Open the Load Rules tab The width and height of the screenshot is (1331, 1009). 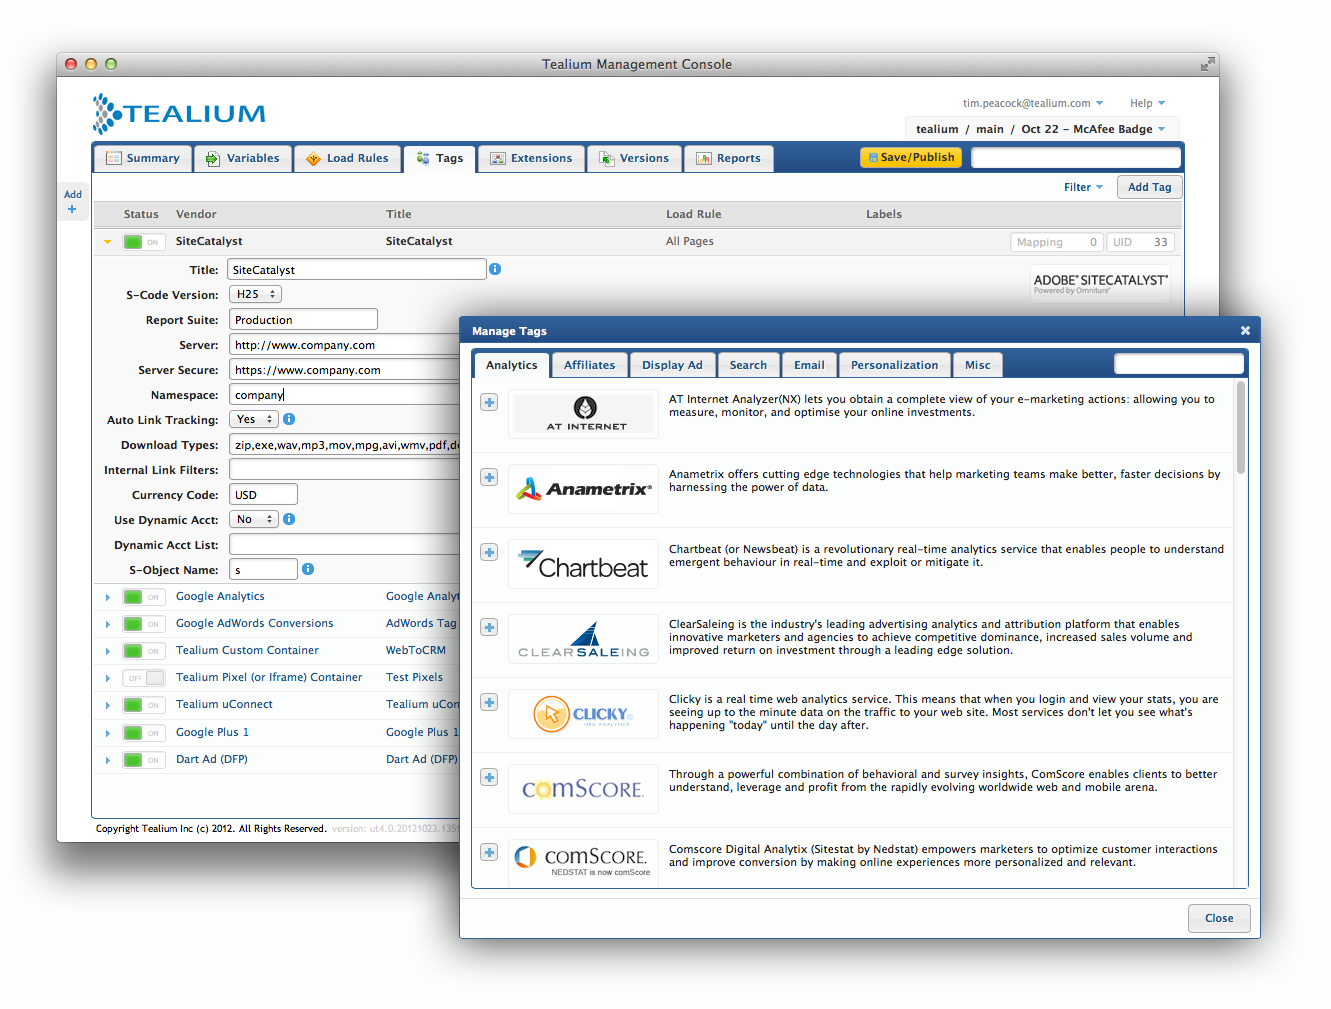point(347,158)
